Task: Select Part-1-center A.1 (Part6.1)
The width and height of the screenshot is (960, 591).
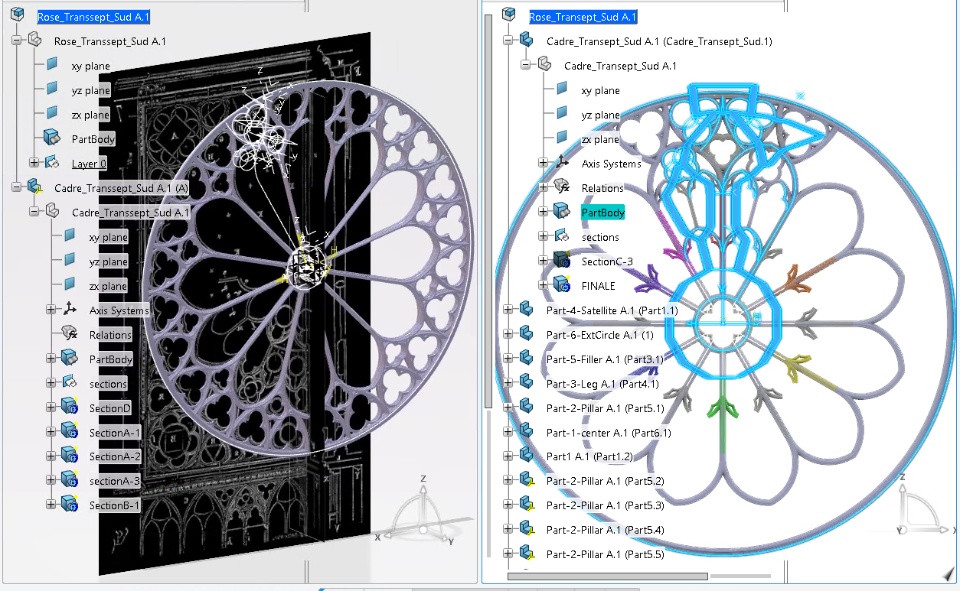Action: click(x=609, y=433)
